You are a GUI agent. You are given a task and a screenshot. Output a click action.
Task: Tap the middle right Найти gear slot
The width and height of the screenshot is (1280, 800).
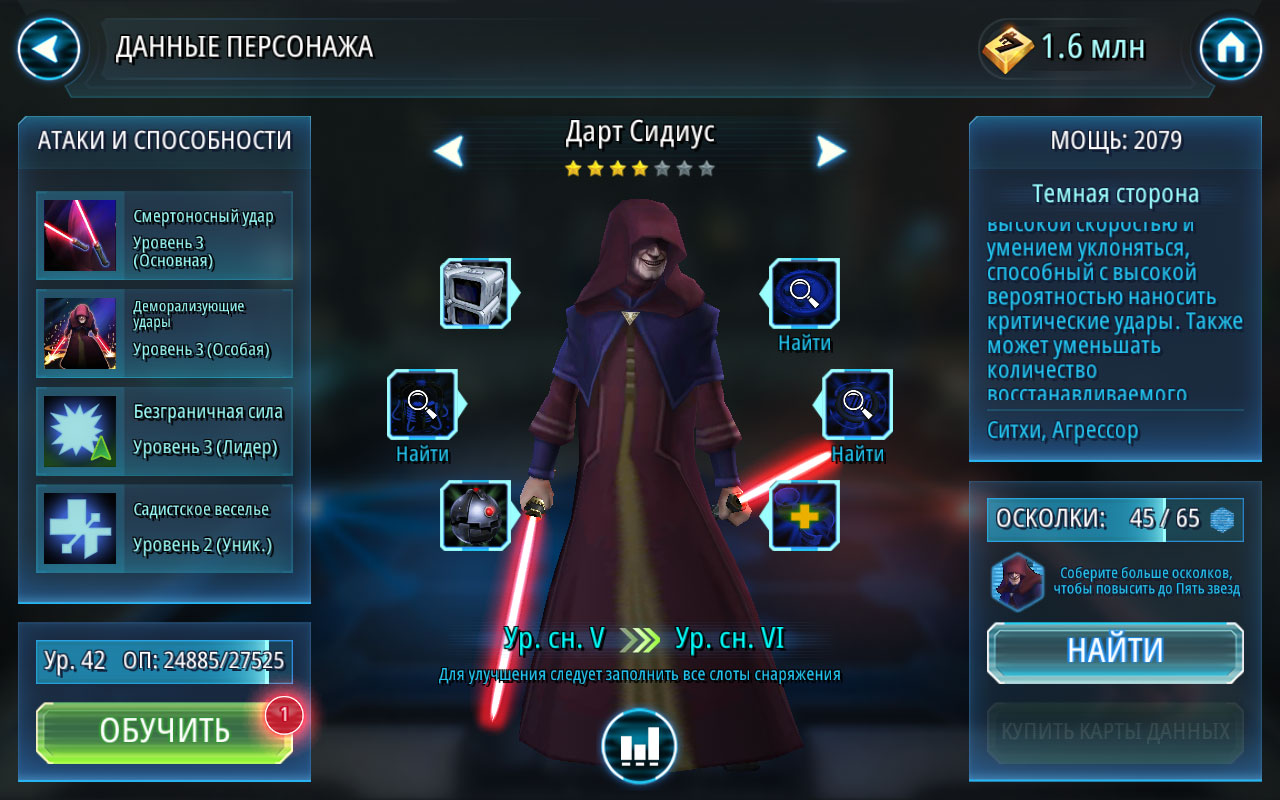858,404
